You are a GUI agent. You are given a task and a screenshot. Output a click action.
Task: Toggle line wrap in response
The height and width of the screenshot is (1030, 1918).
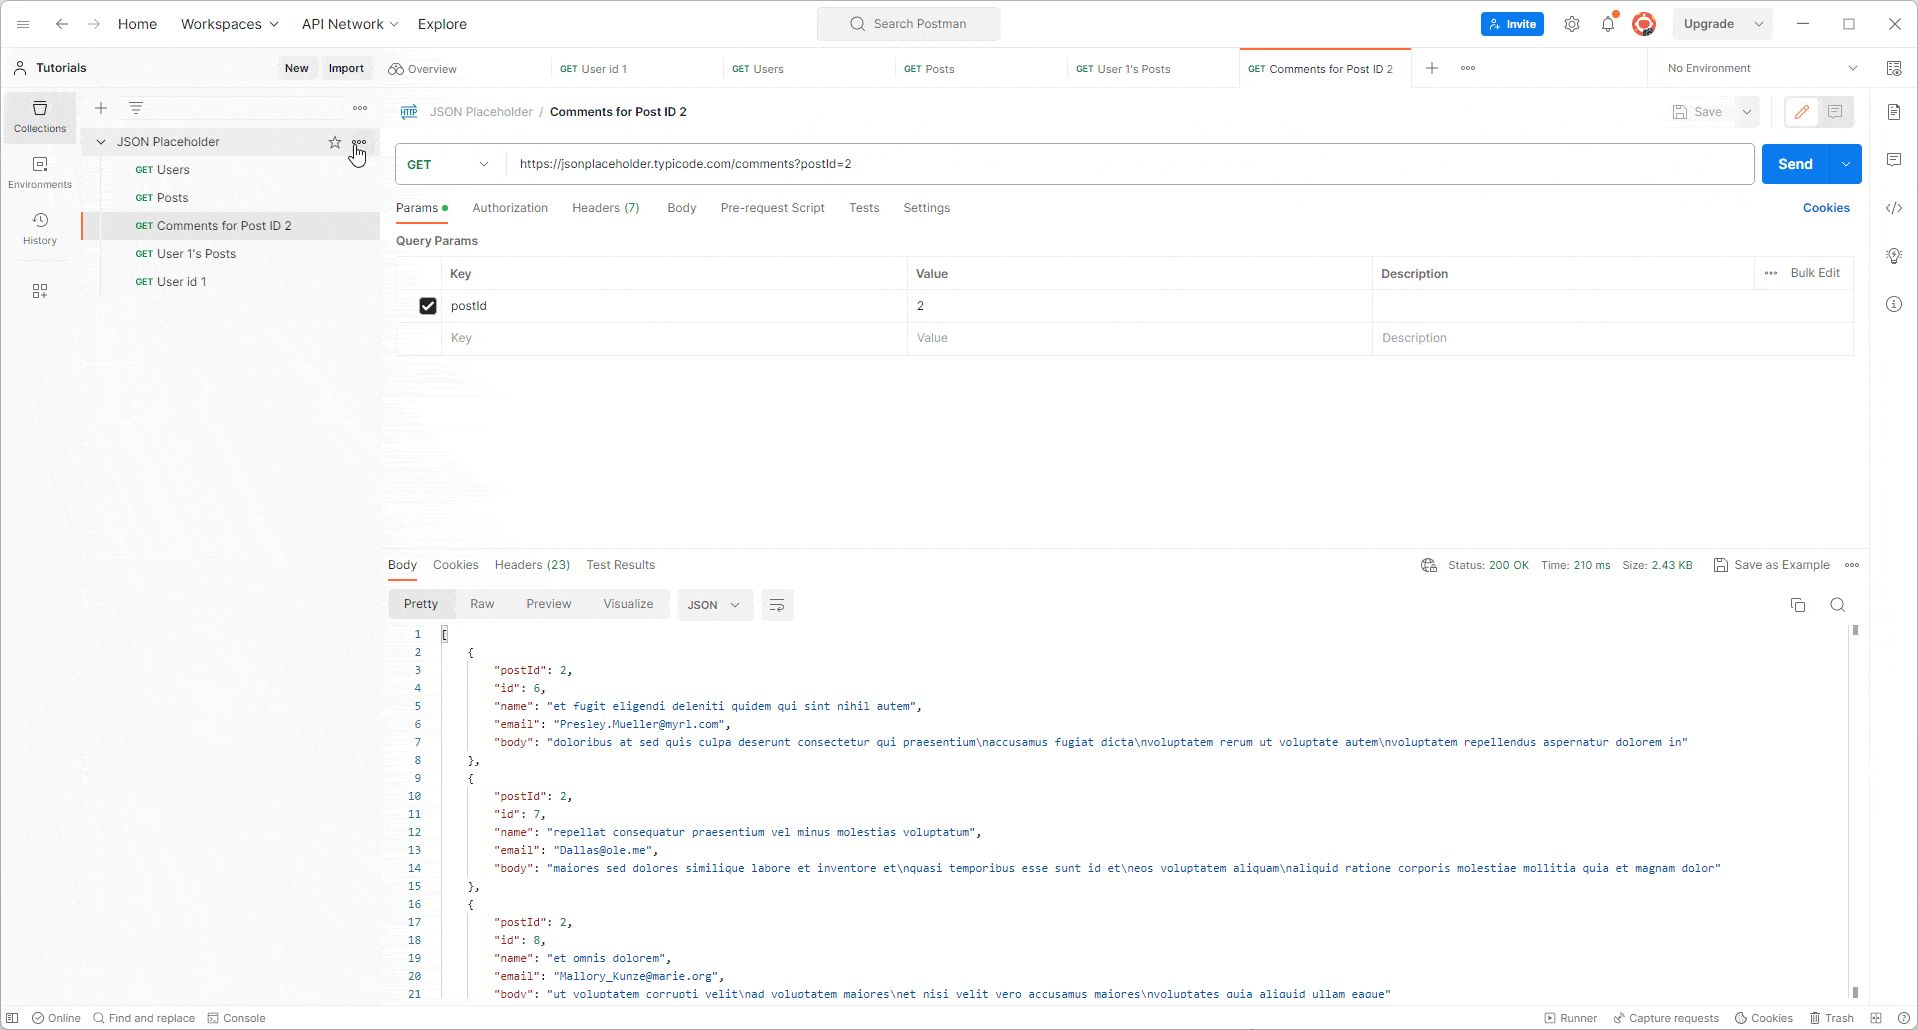pyautogui.click(x=777, y=605)
